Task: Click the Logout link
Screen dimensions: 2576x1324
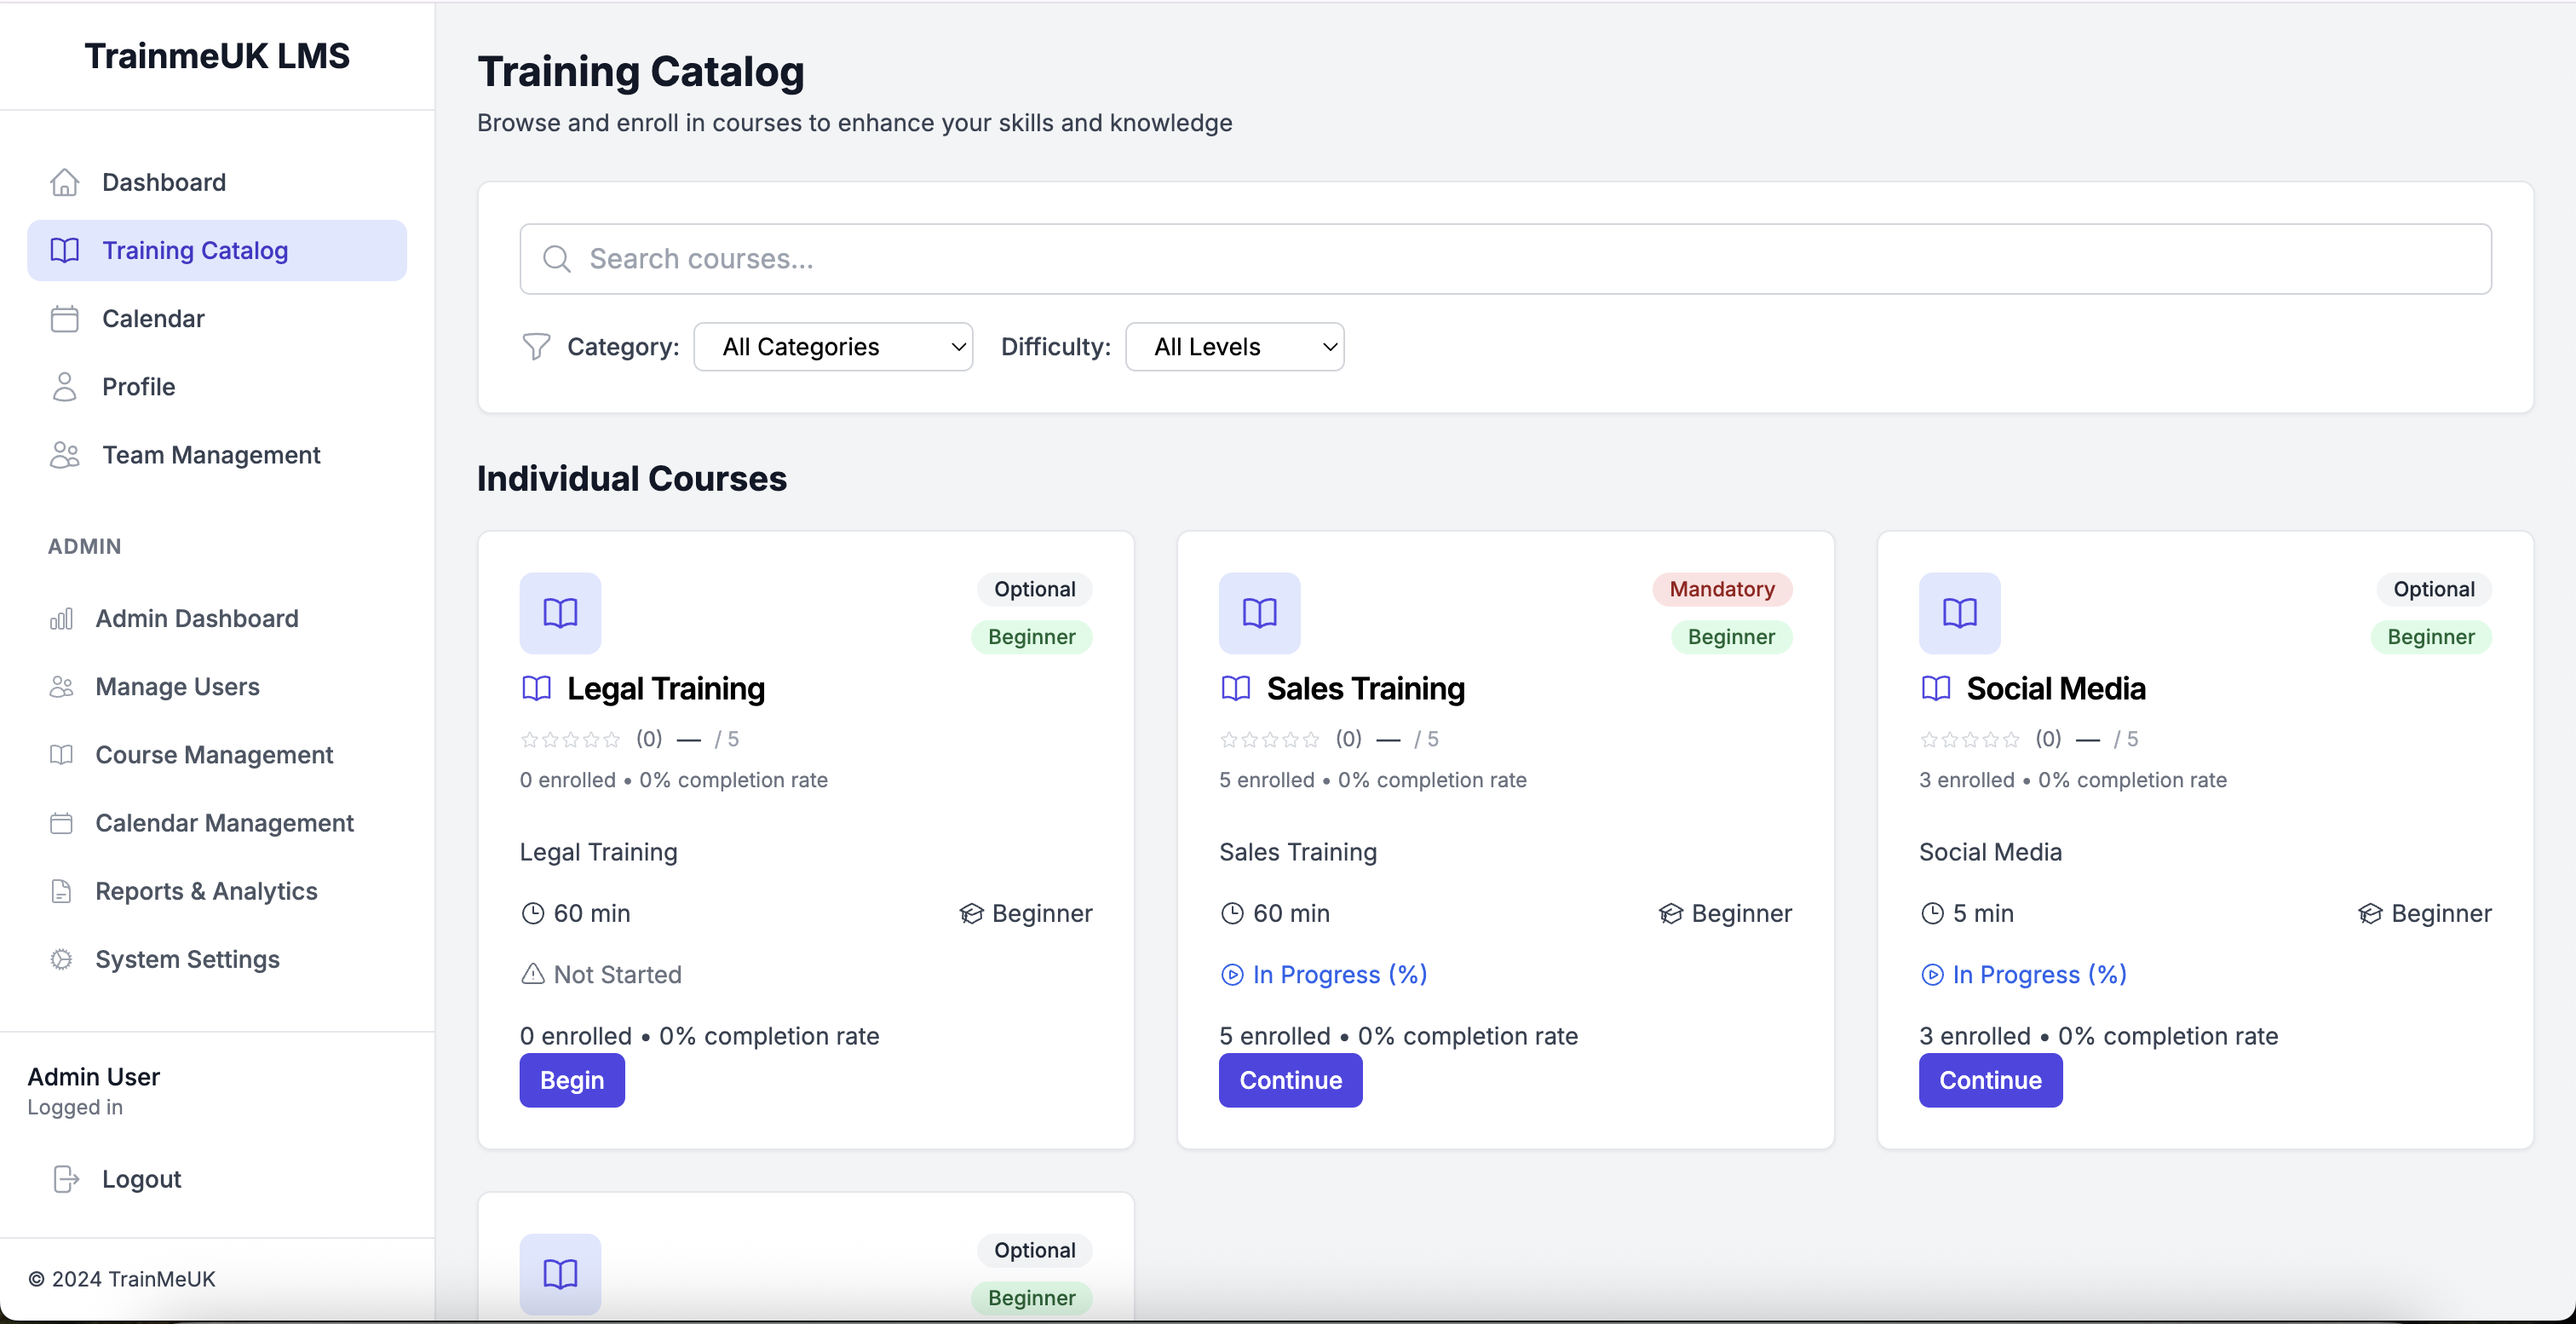Action: 141,1179
